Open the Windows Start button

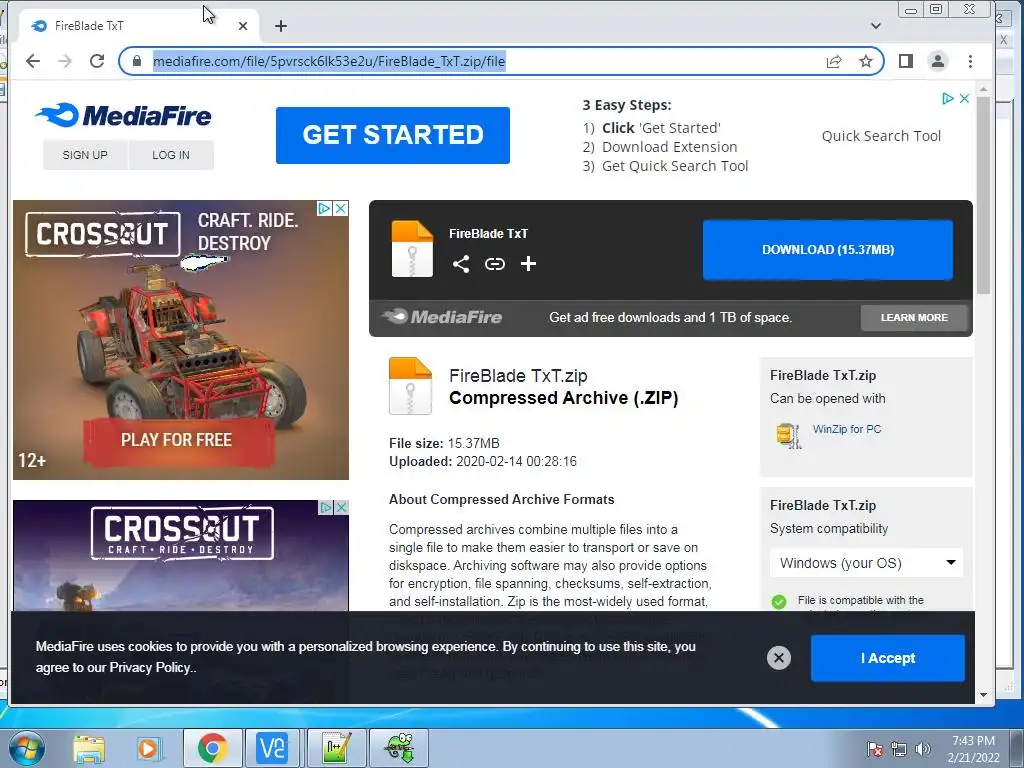pos(25,748)
